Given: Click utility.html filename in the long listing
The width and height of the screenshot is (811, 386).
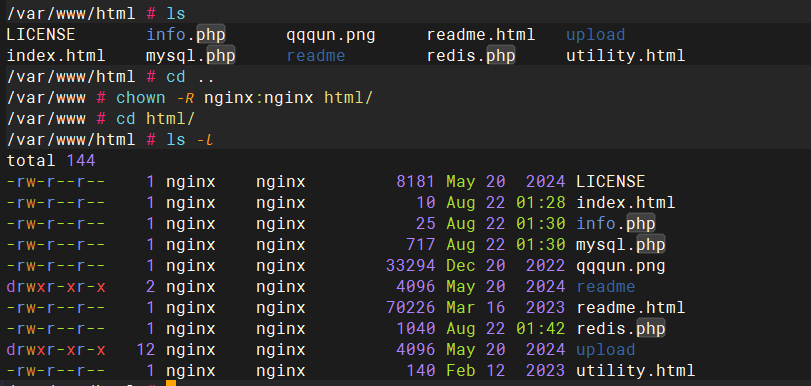Looking at the screenshot, I should 636,371.
